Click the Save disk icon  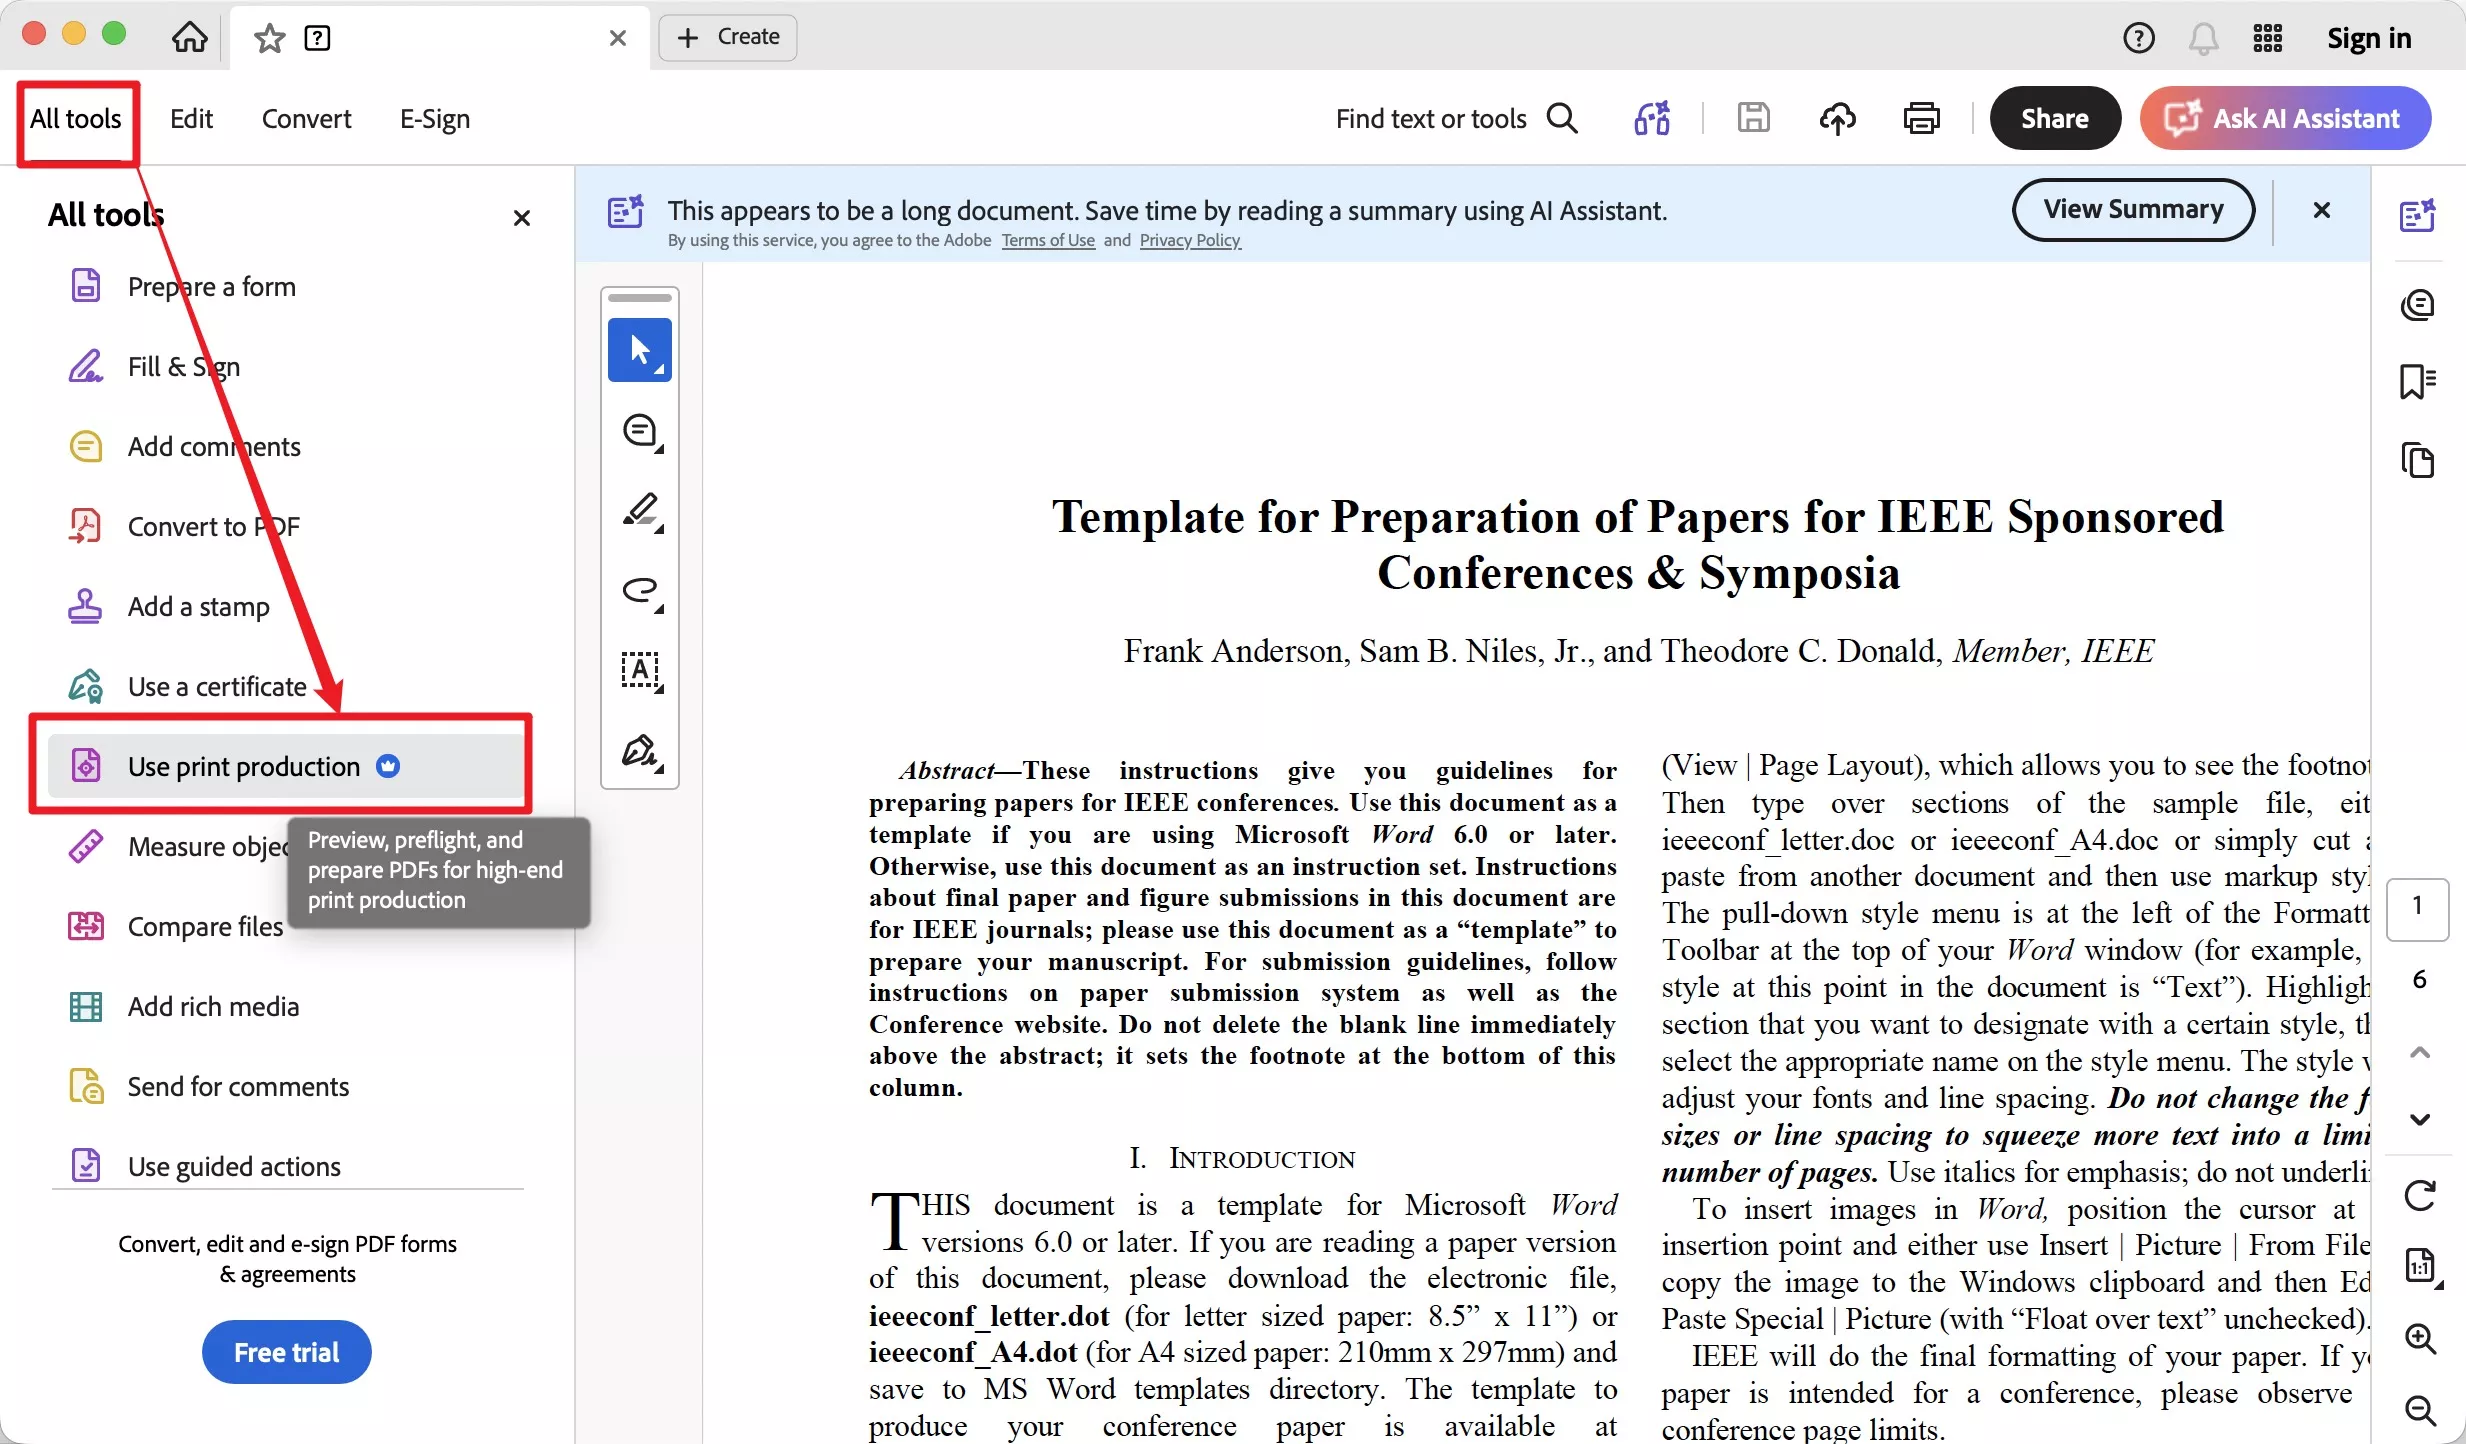[1752, 118]
